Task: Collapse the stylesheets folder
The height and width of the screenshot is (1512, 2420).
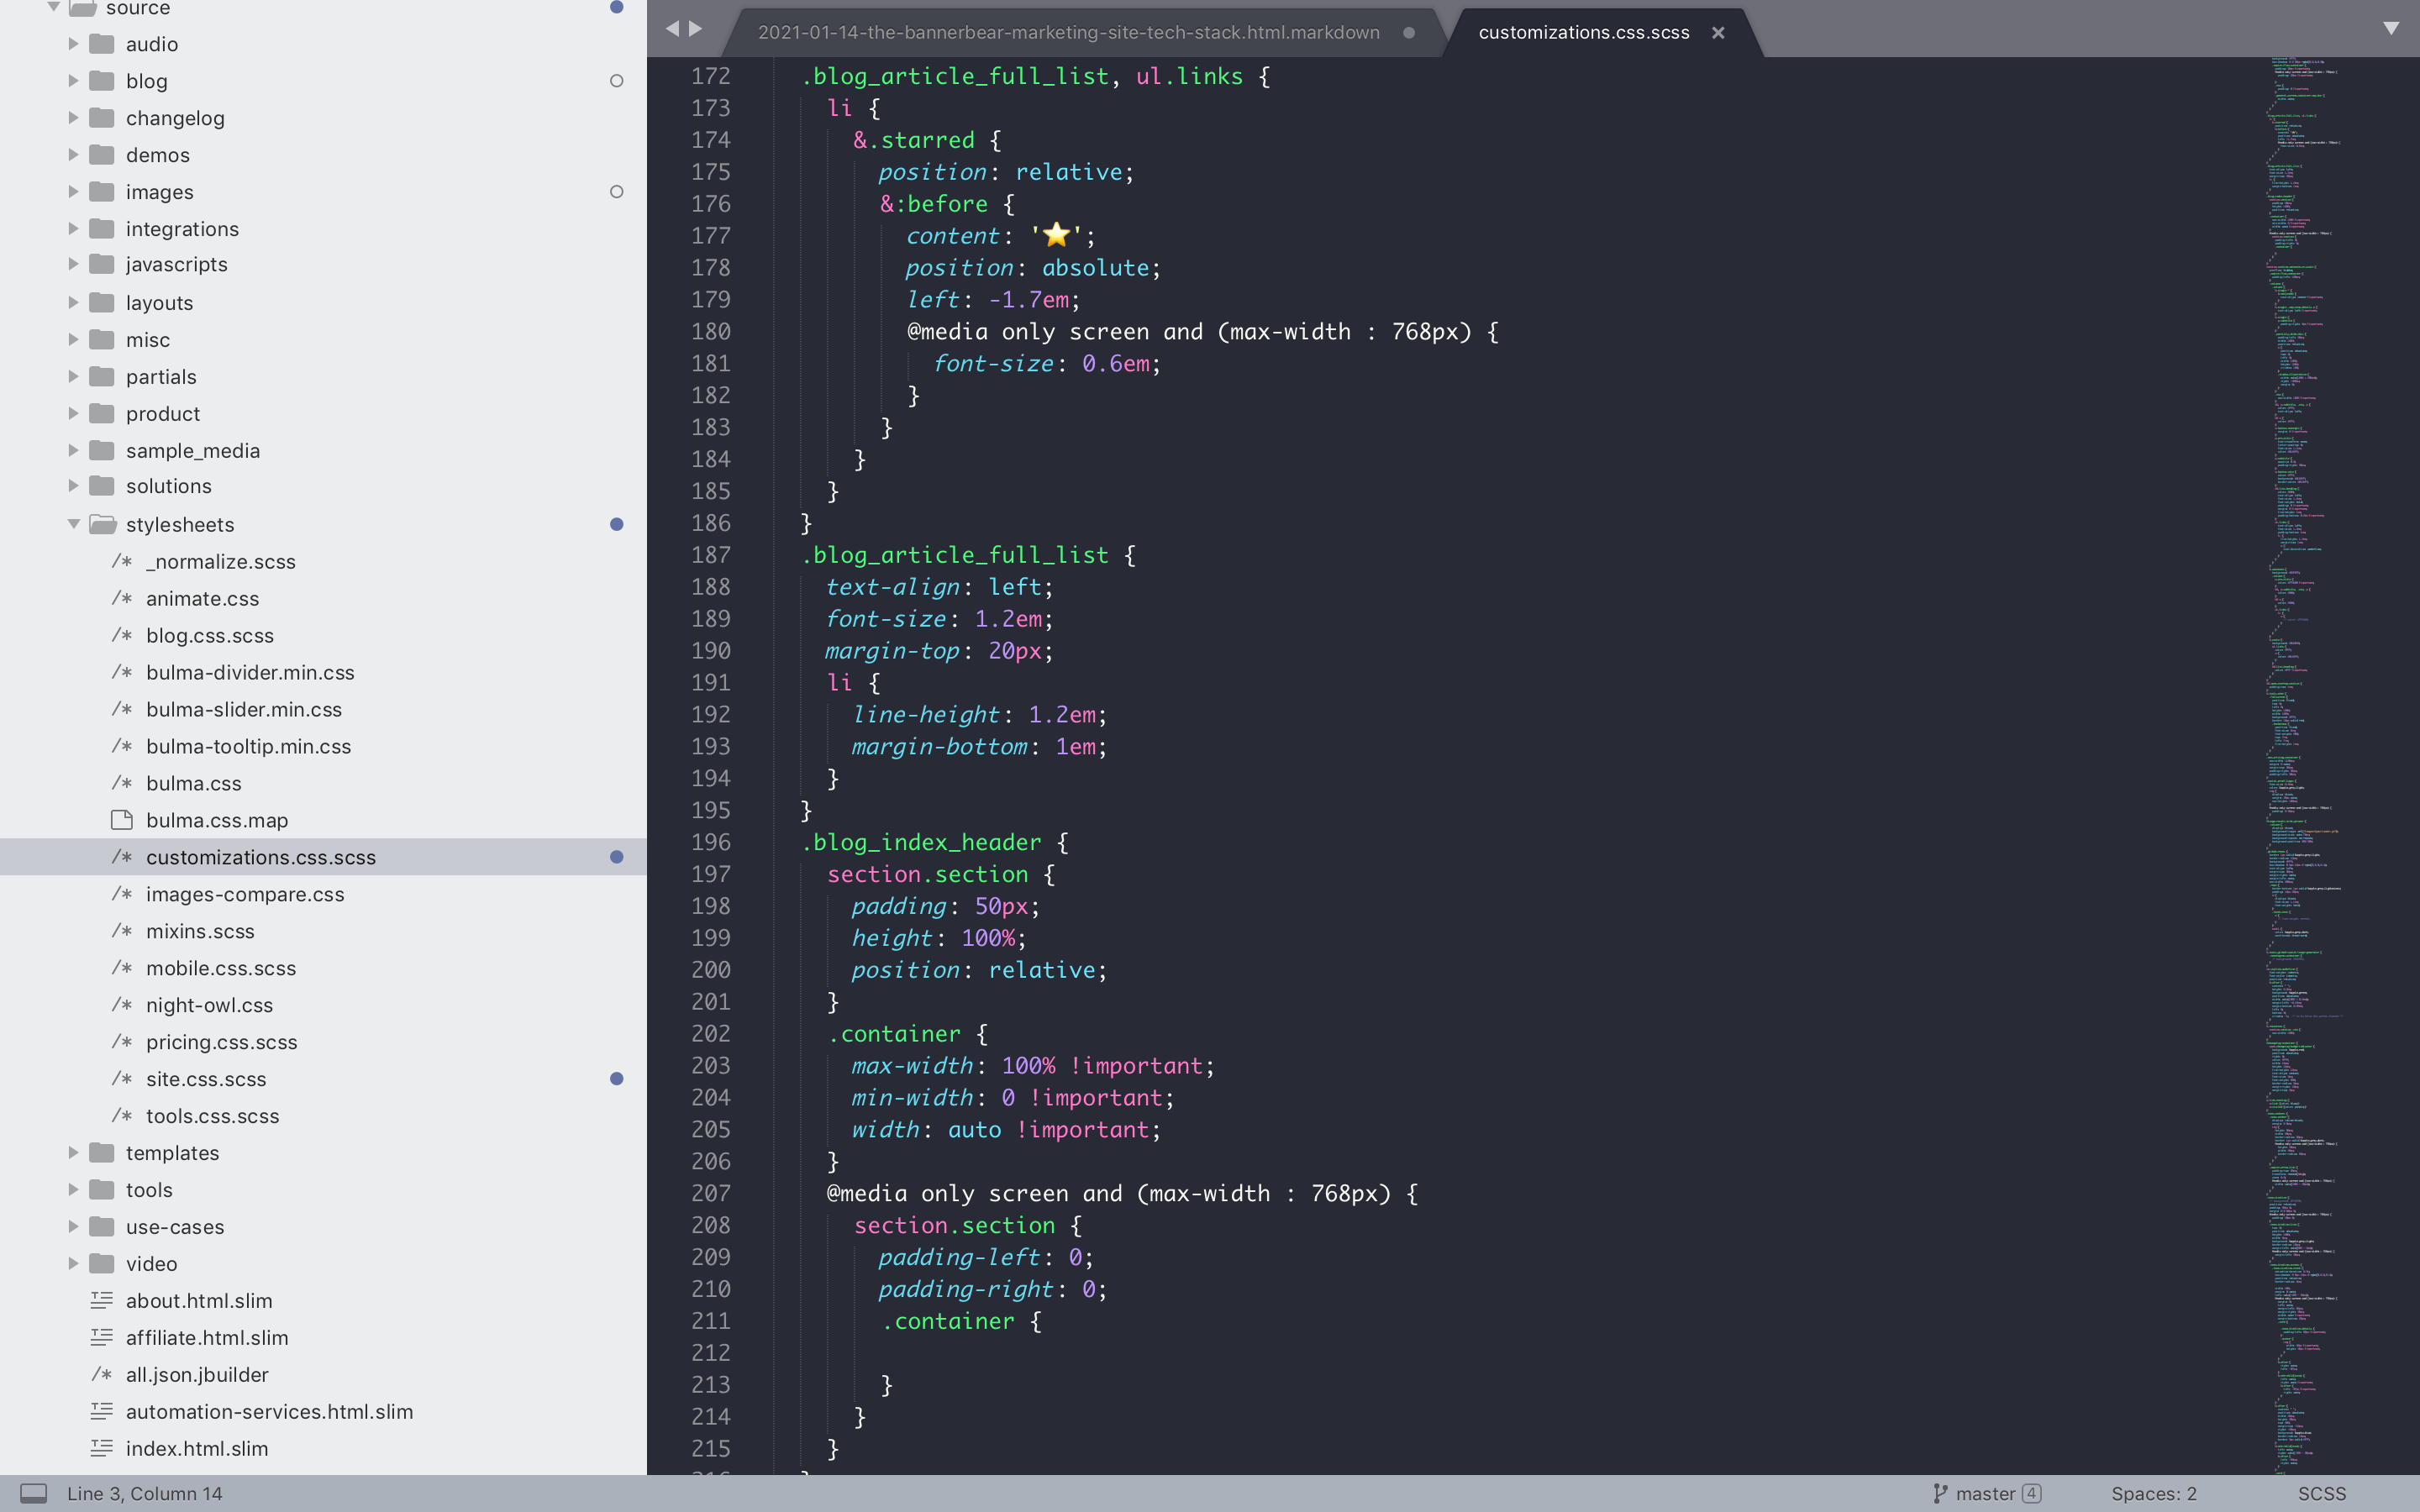Action: (73, 524)
